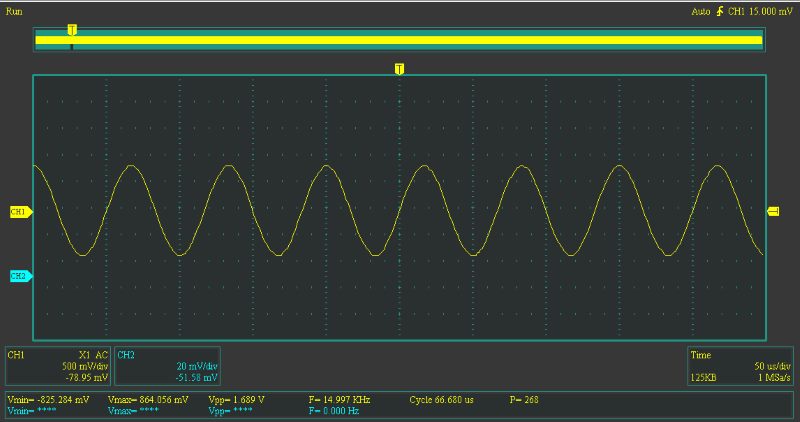This screenshot has height=422, width=800.
Task: Open the CH2 settings panel
Action: point(167,366)
